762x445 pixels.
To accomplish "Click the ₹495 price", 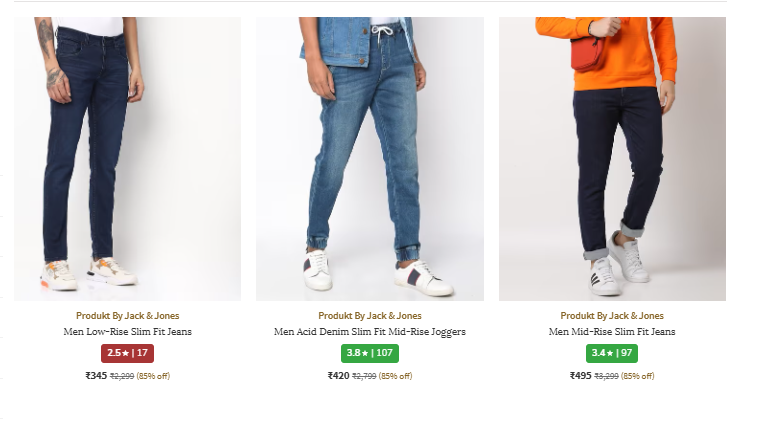I will [x=581, y=376].
